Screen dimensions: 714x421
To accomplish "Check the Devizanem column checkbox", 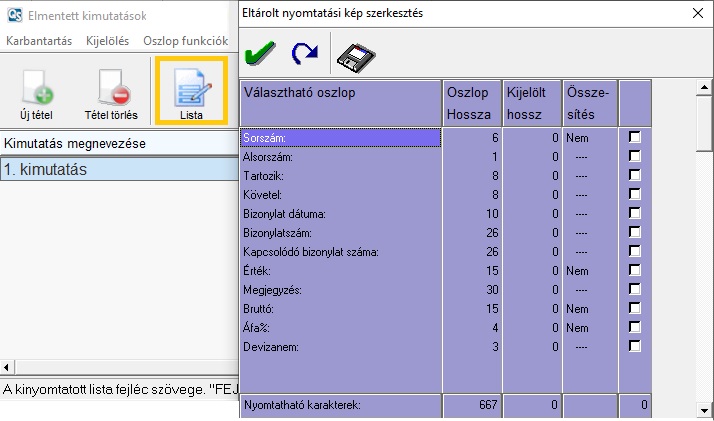I will tap(634, 346).
